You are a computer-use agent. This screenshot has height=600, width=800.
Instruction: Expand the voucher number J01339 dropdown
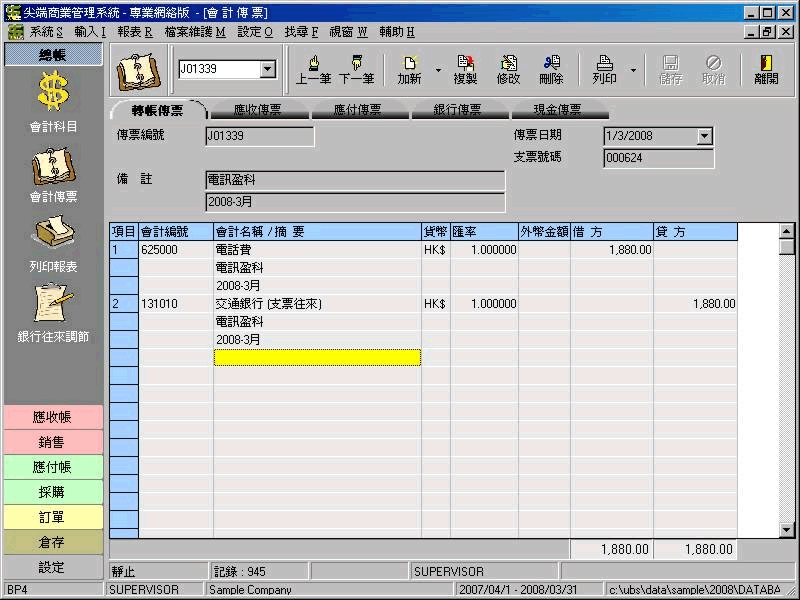tap(268, 69)
